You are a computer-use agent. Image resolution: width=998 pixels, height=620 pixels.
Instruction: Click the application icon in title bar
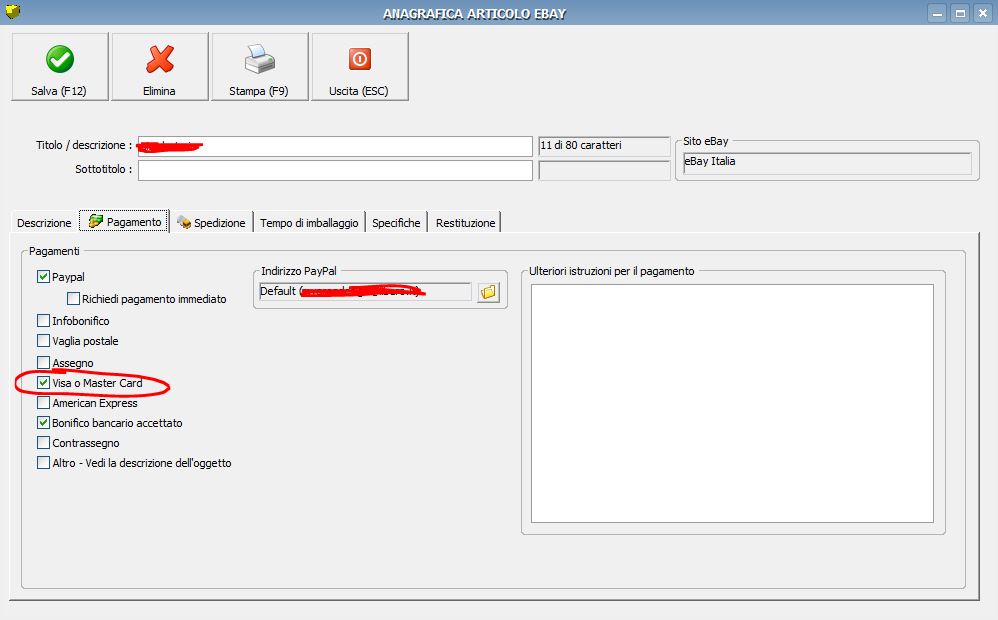pos(12,11)
